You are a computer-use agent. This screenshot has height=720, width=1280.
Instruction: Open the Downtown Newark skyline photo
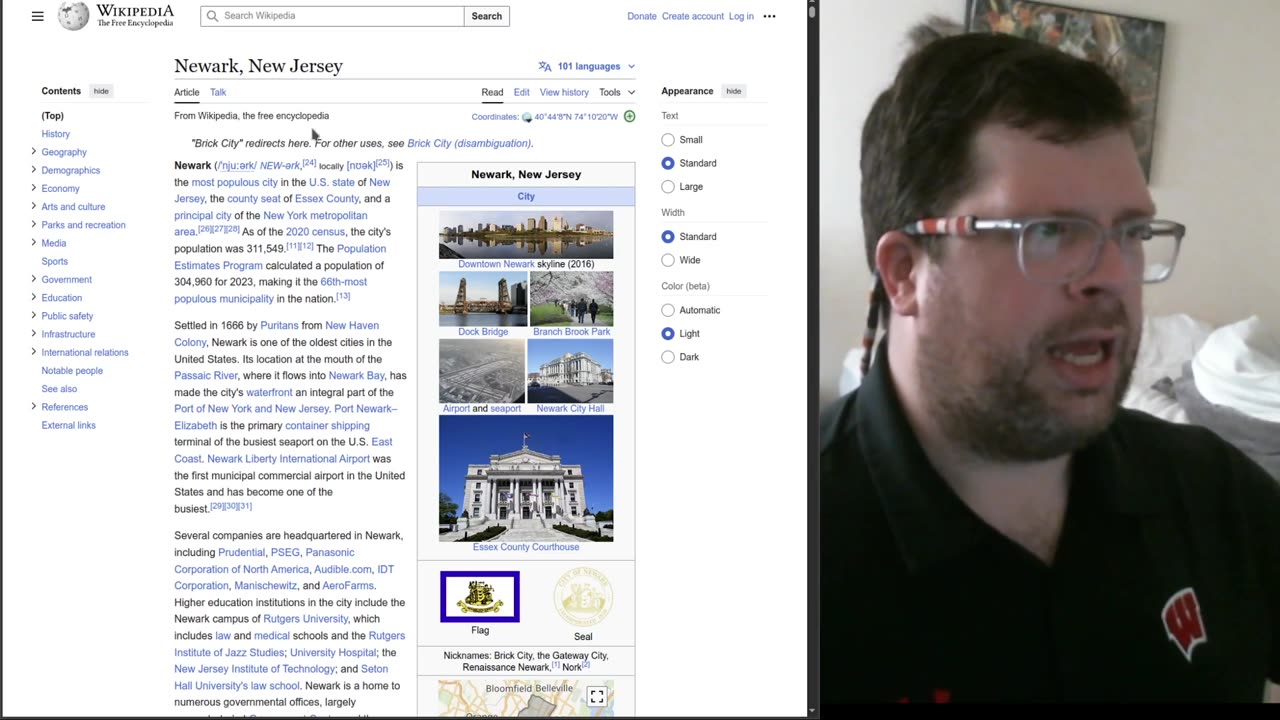click(x=526, y=234)
